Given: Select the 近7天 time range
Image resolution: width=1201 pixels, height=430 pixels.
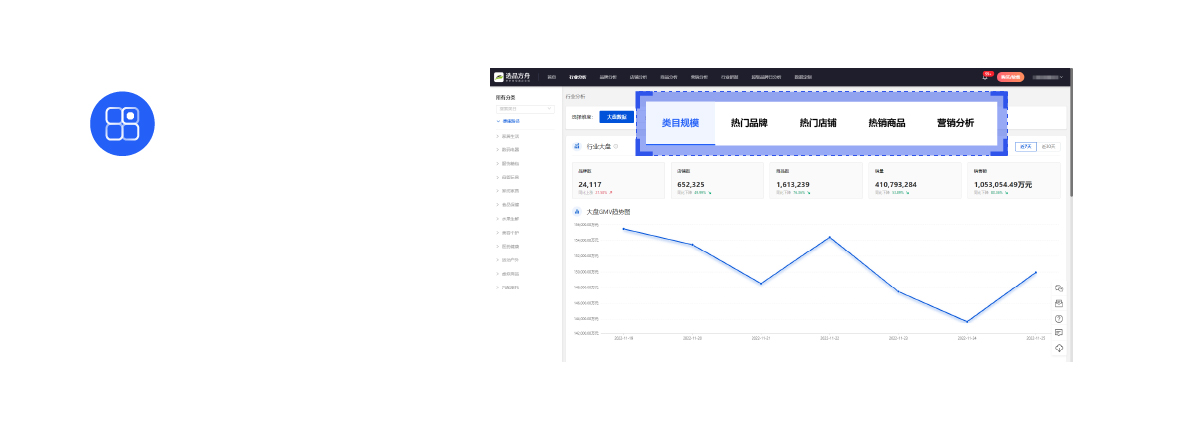Looking at the screenshot, I should (x=1025, y=147).
